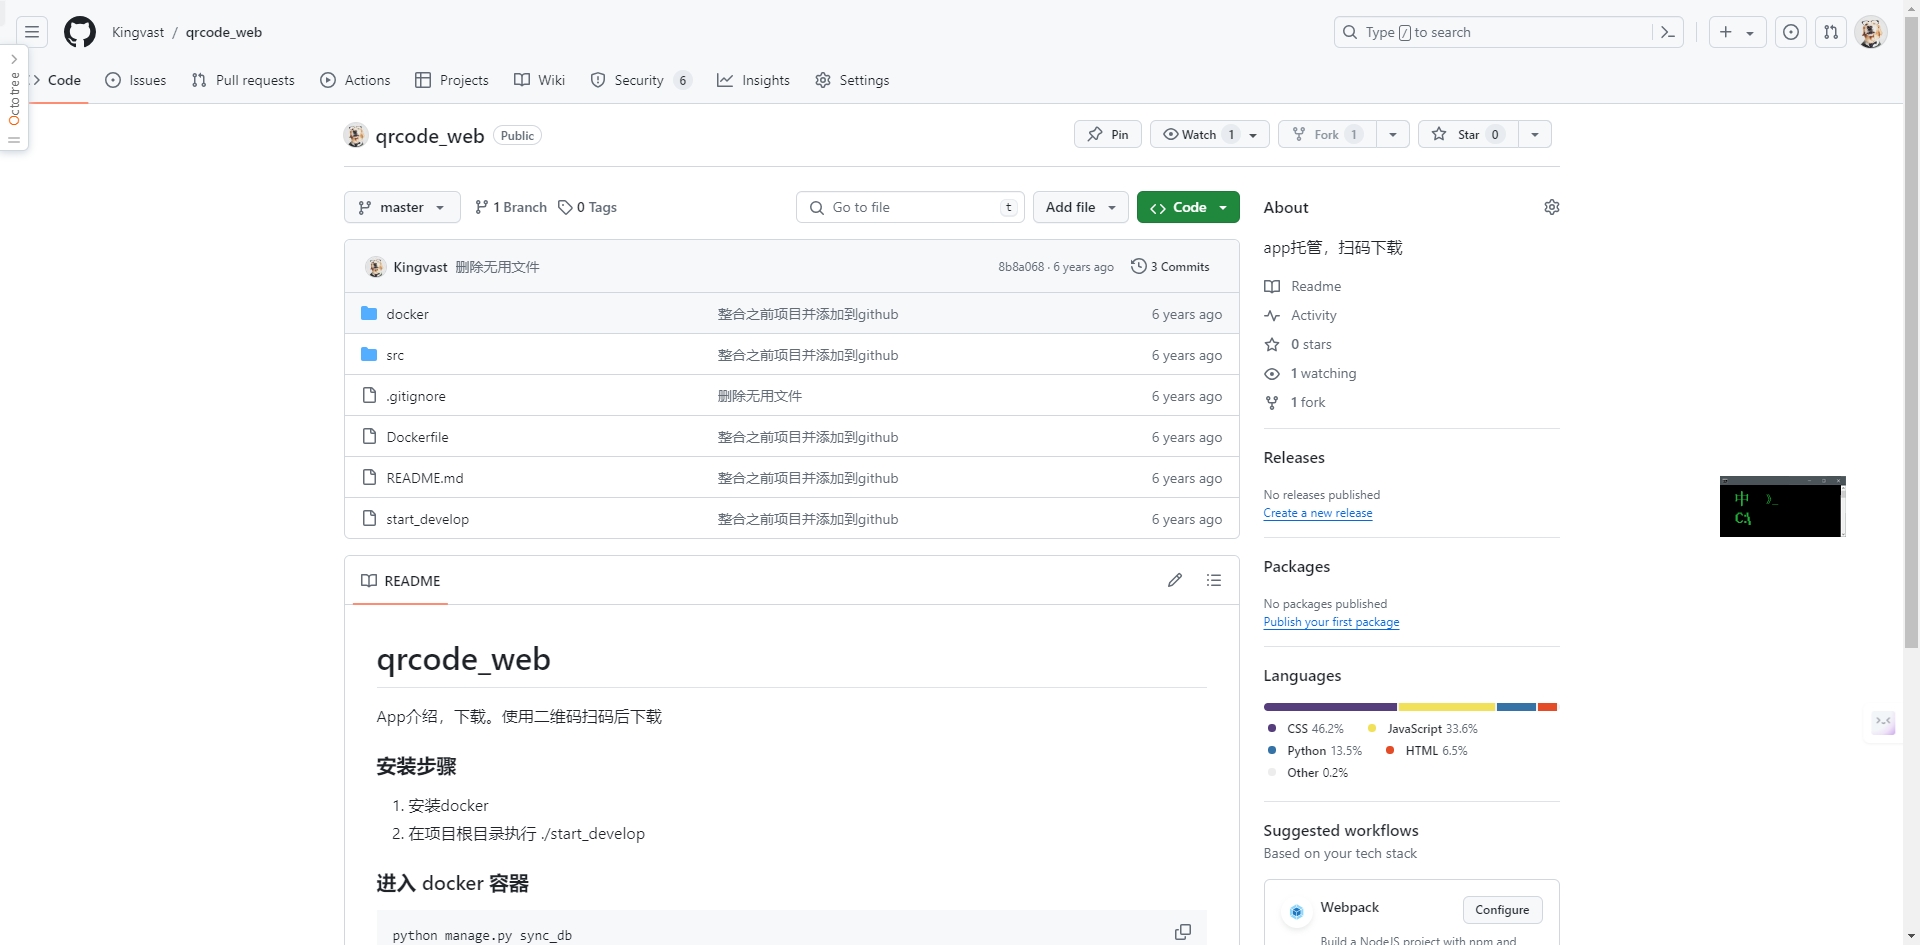Focus the 'Go to file' search box
The height and width of the screenshot is (945, 1920).
[910, 207]
